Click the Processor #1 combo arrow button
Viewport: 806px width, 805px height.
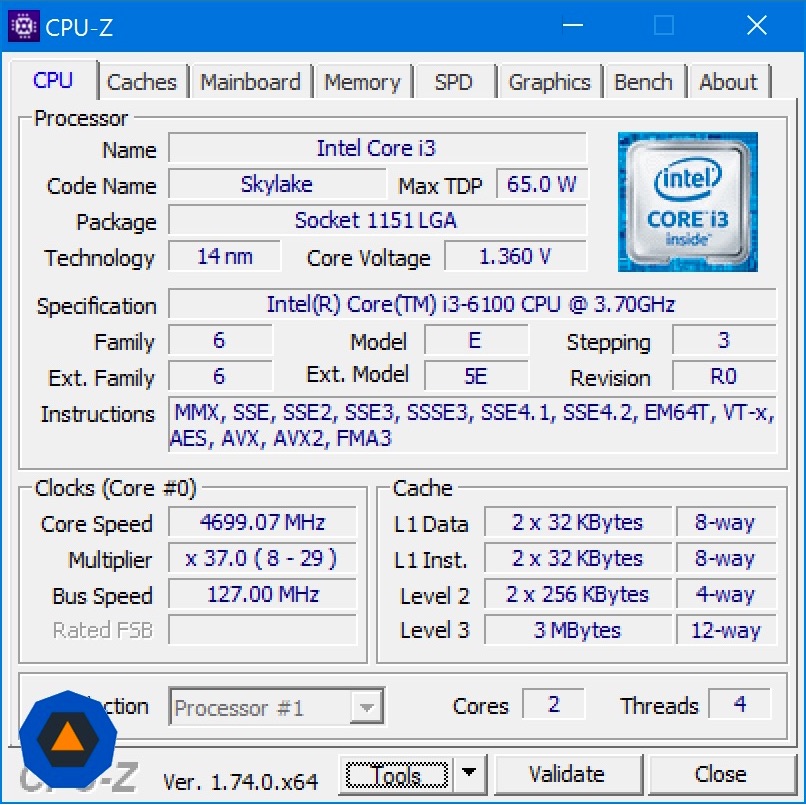click(367, 707)
